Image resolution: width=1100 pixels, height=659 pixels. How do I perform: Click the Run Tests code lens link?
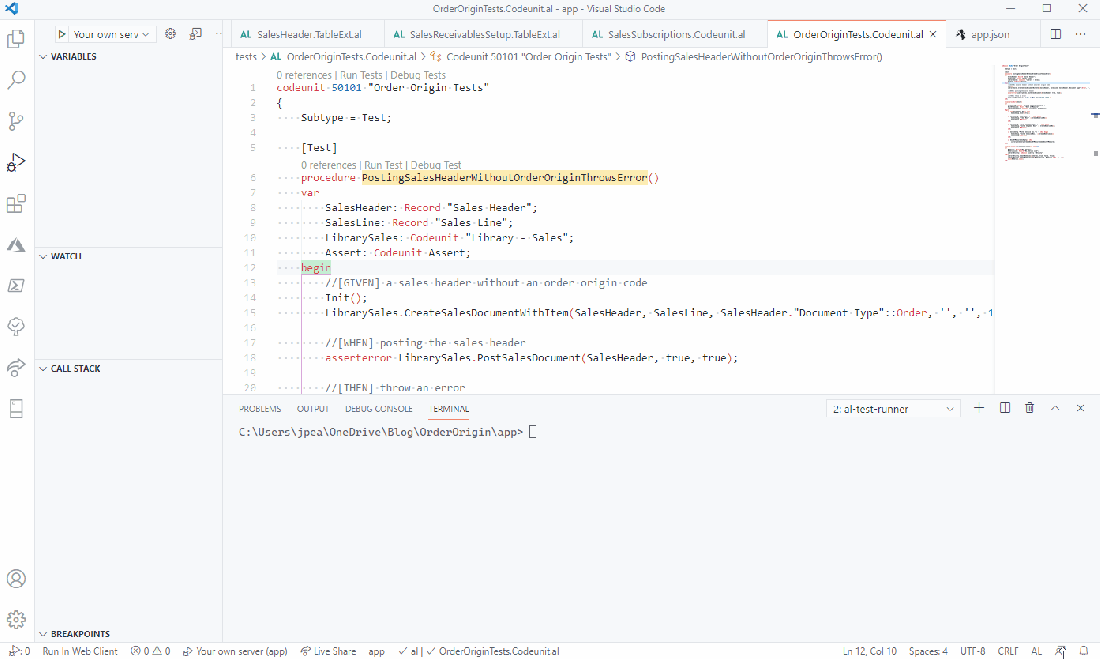tap(361, 75)
